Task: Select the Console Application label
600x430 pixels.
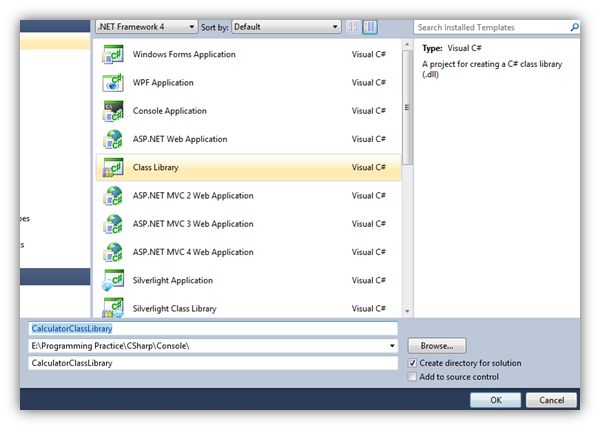Action: pyautogui.click(x=170, y=111)
